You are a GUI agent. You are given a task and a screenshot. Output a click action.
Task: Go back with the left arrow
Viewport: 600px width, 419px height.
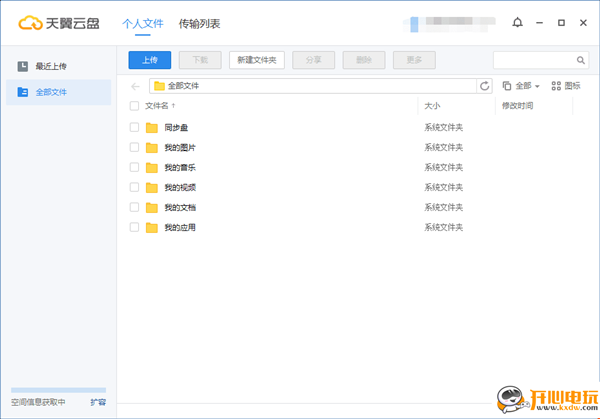tap(135, 86)
